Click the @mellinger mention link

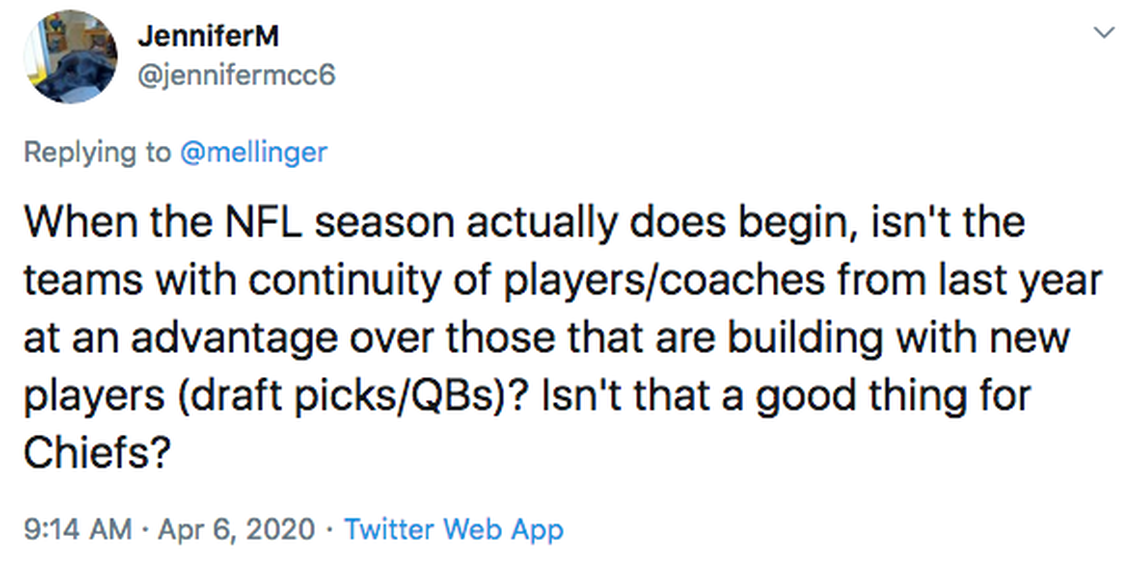[253, 152]
